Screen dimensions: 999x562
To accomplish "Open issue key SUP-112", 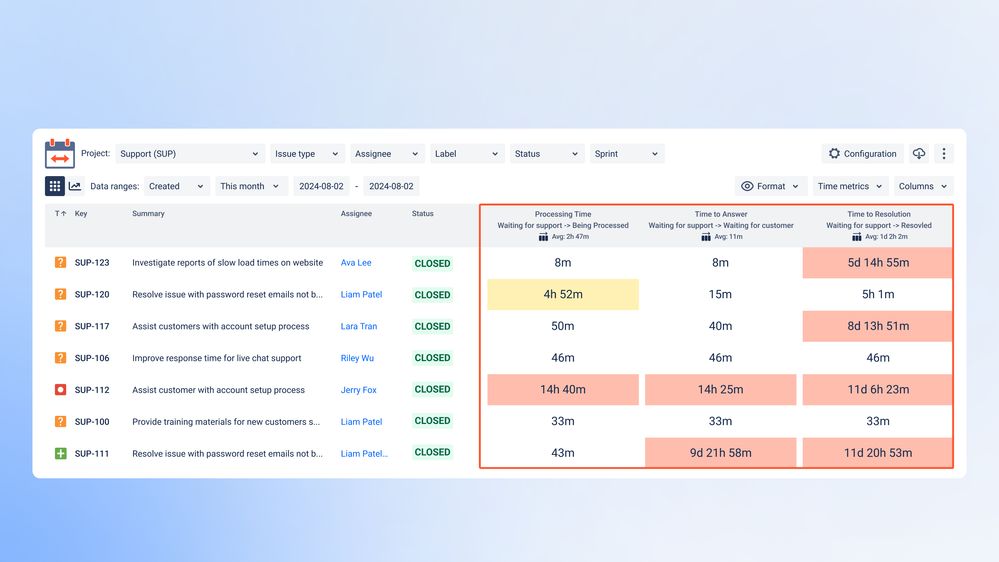I will click(92, 390).
